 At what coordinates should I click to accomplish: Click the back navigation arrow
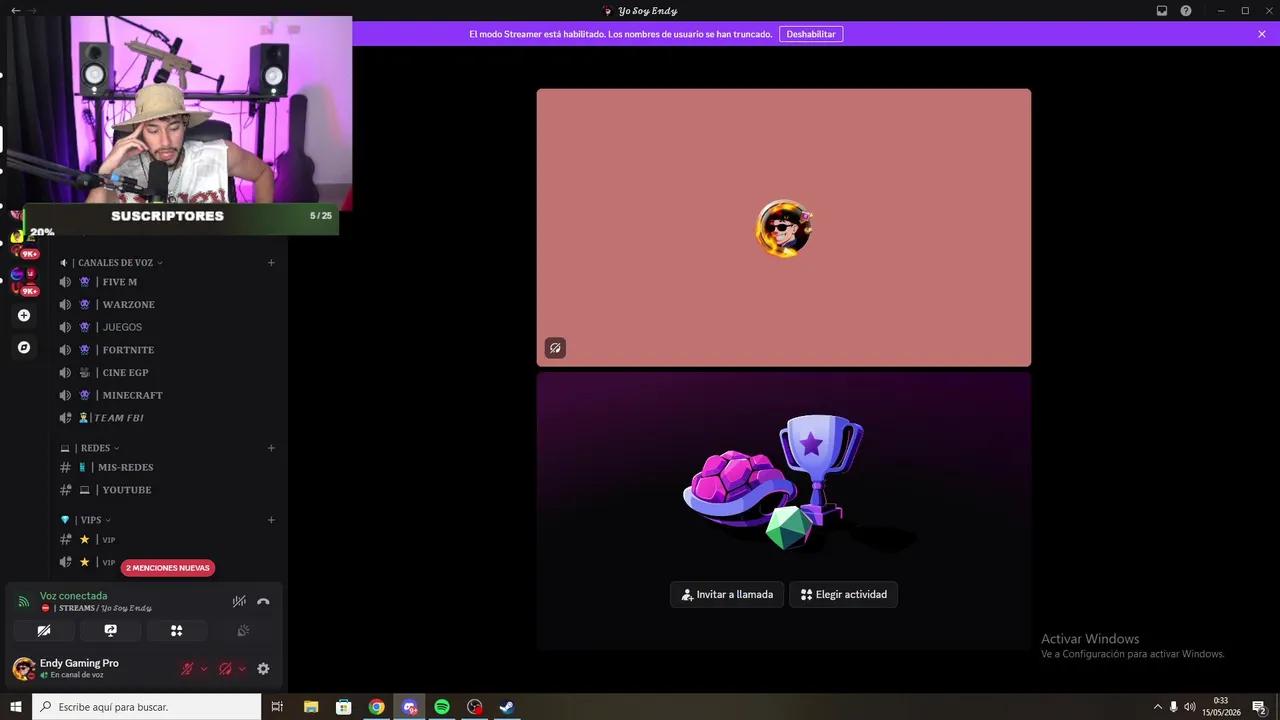[15, 10]
